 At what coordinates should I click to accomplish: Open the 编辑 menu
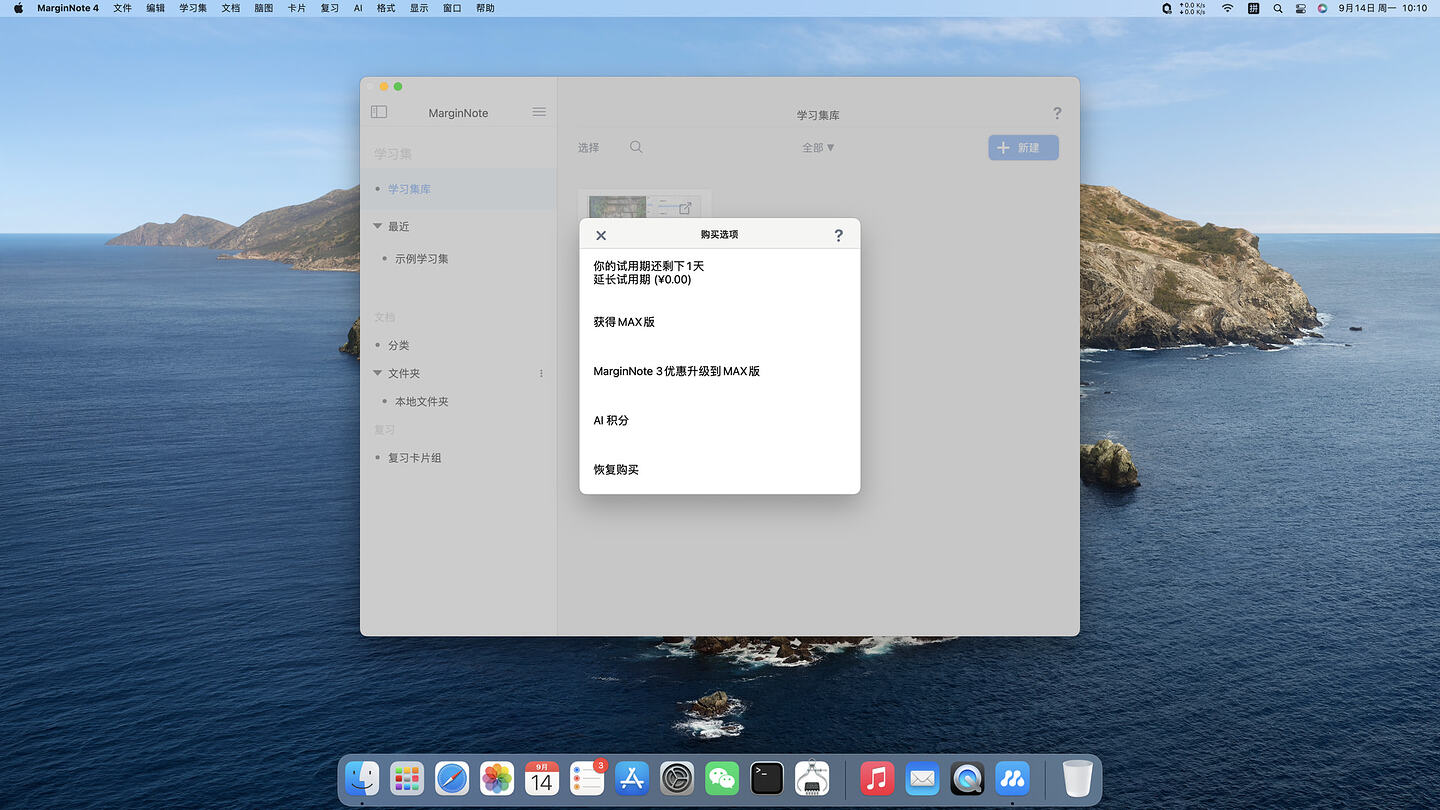coord(155,8)
